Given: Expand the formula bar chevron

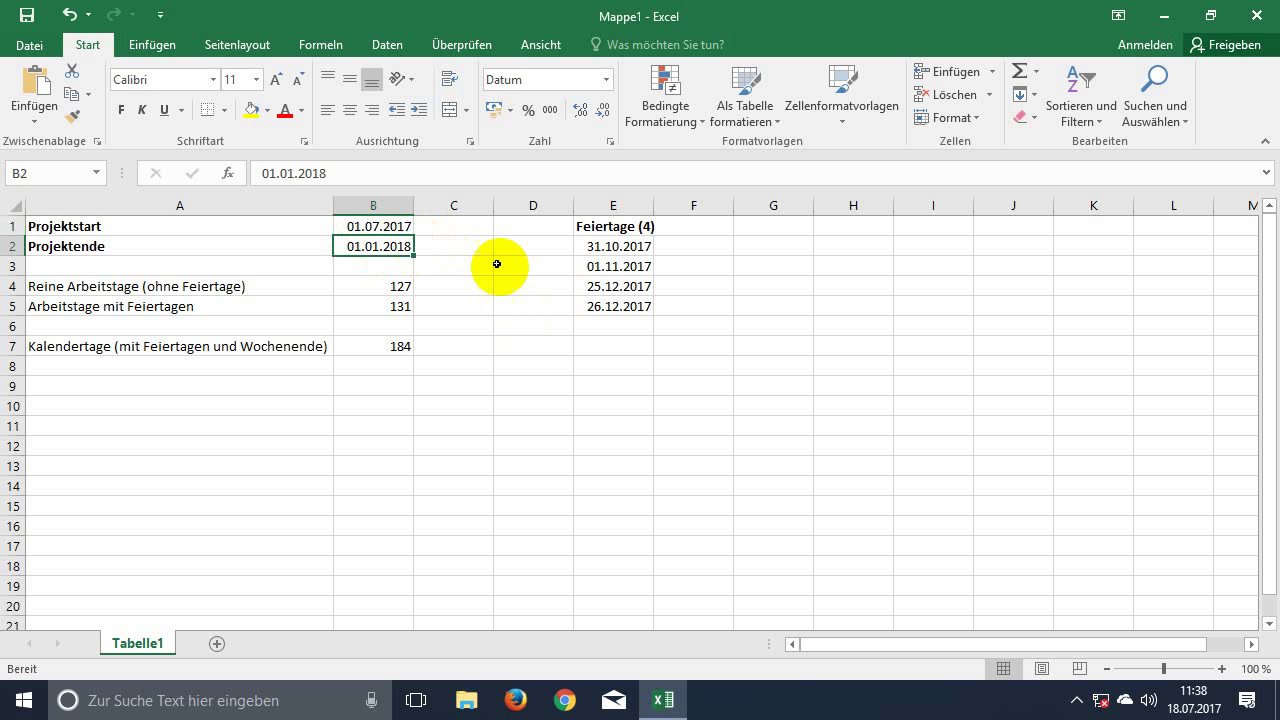Looking at the screenshot, I should click(x=1267, y=173).
